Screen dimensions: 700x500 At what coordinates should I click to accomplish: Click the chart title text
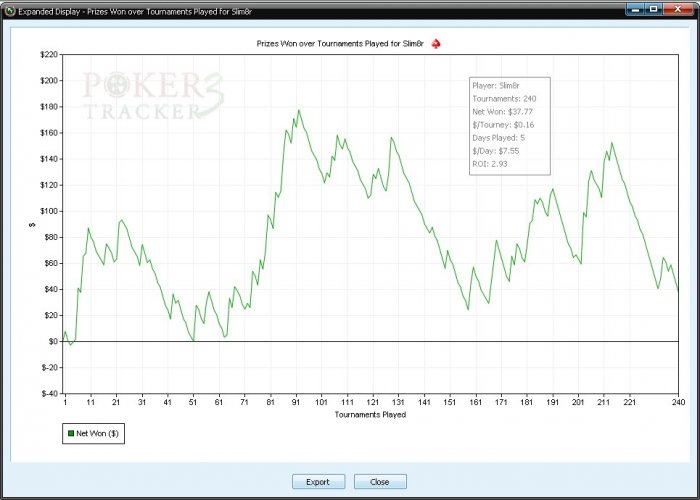[340, 44]
